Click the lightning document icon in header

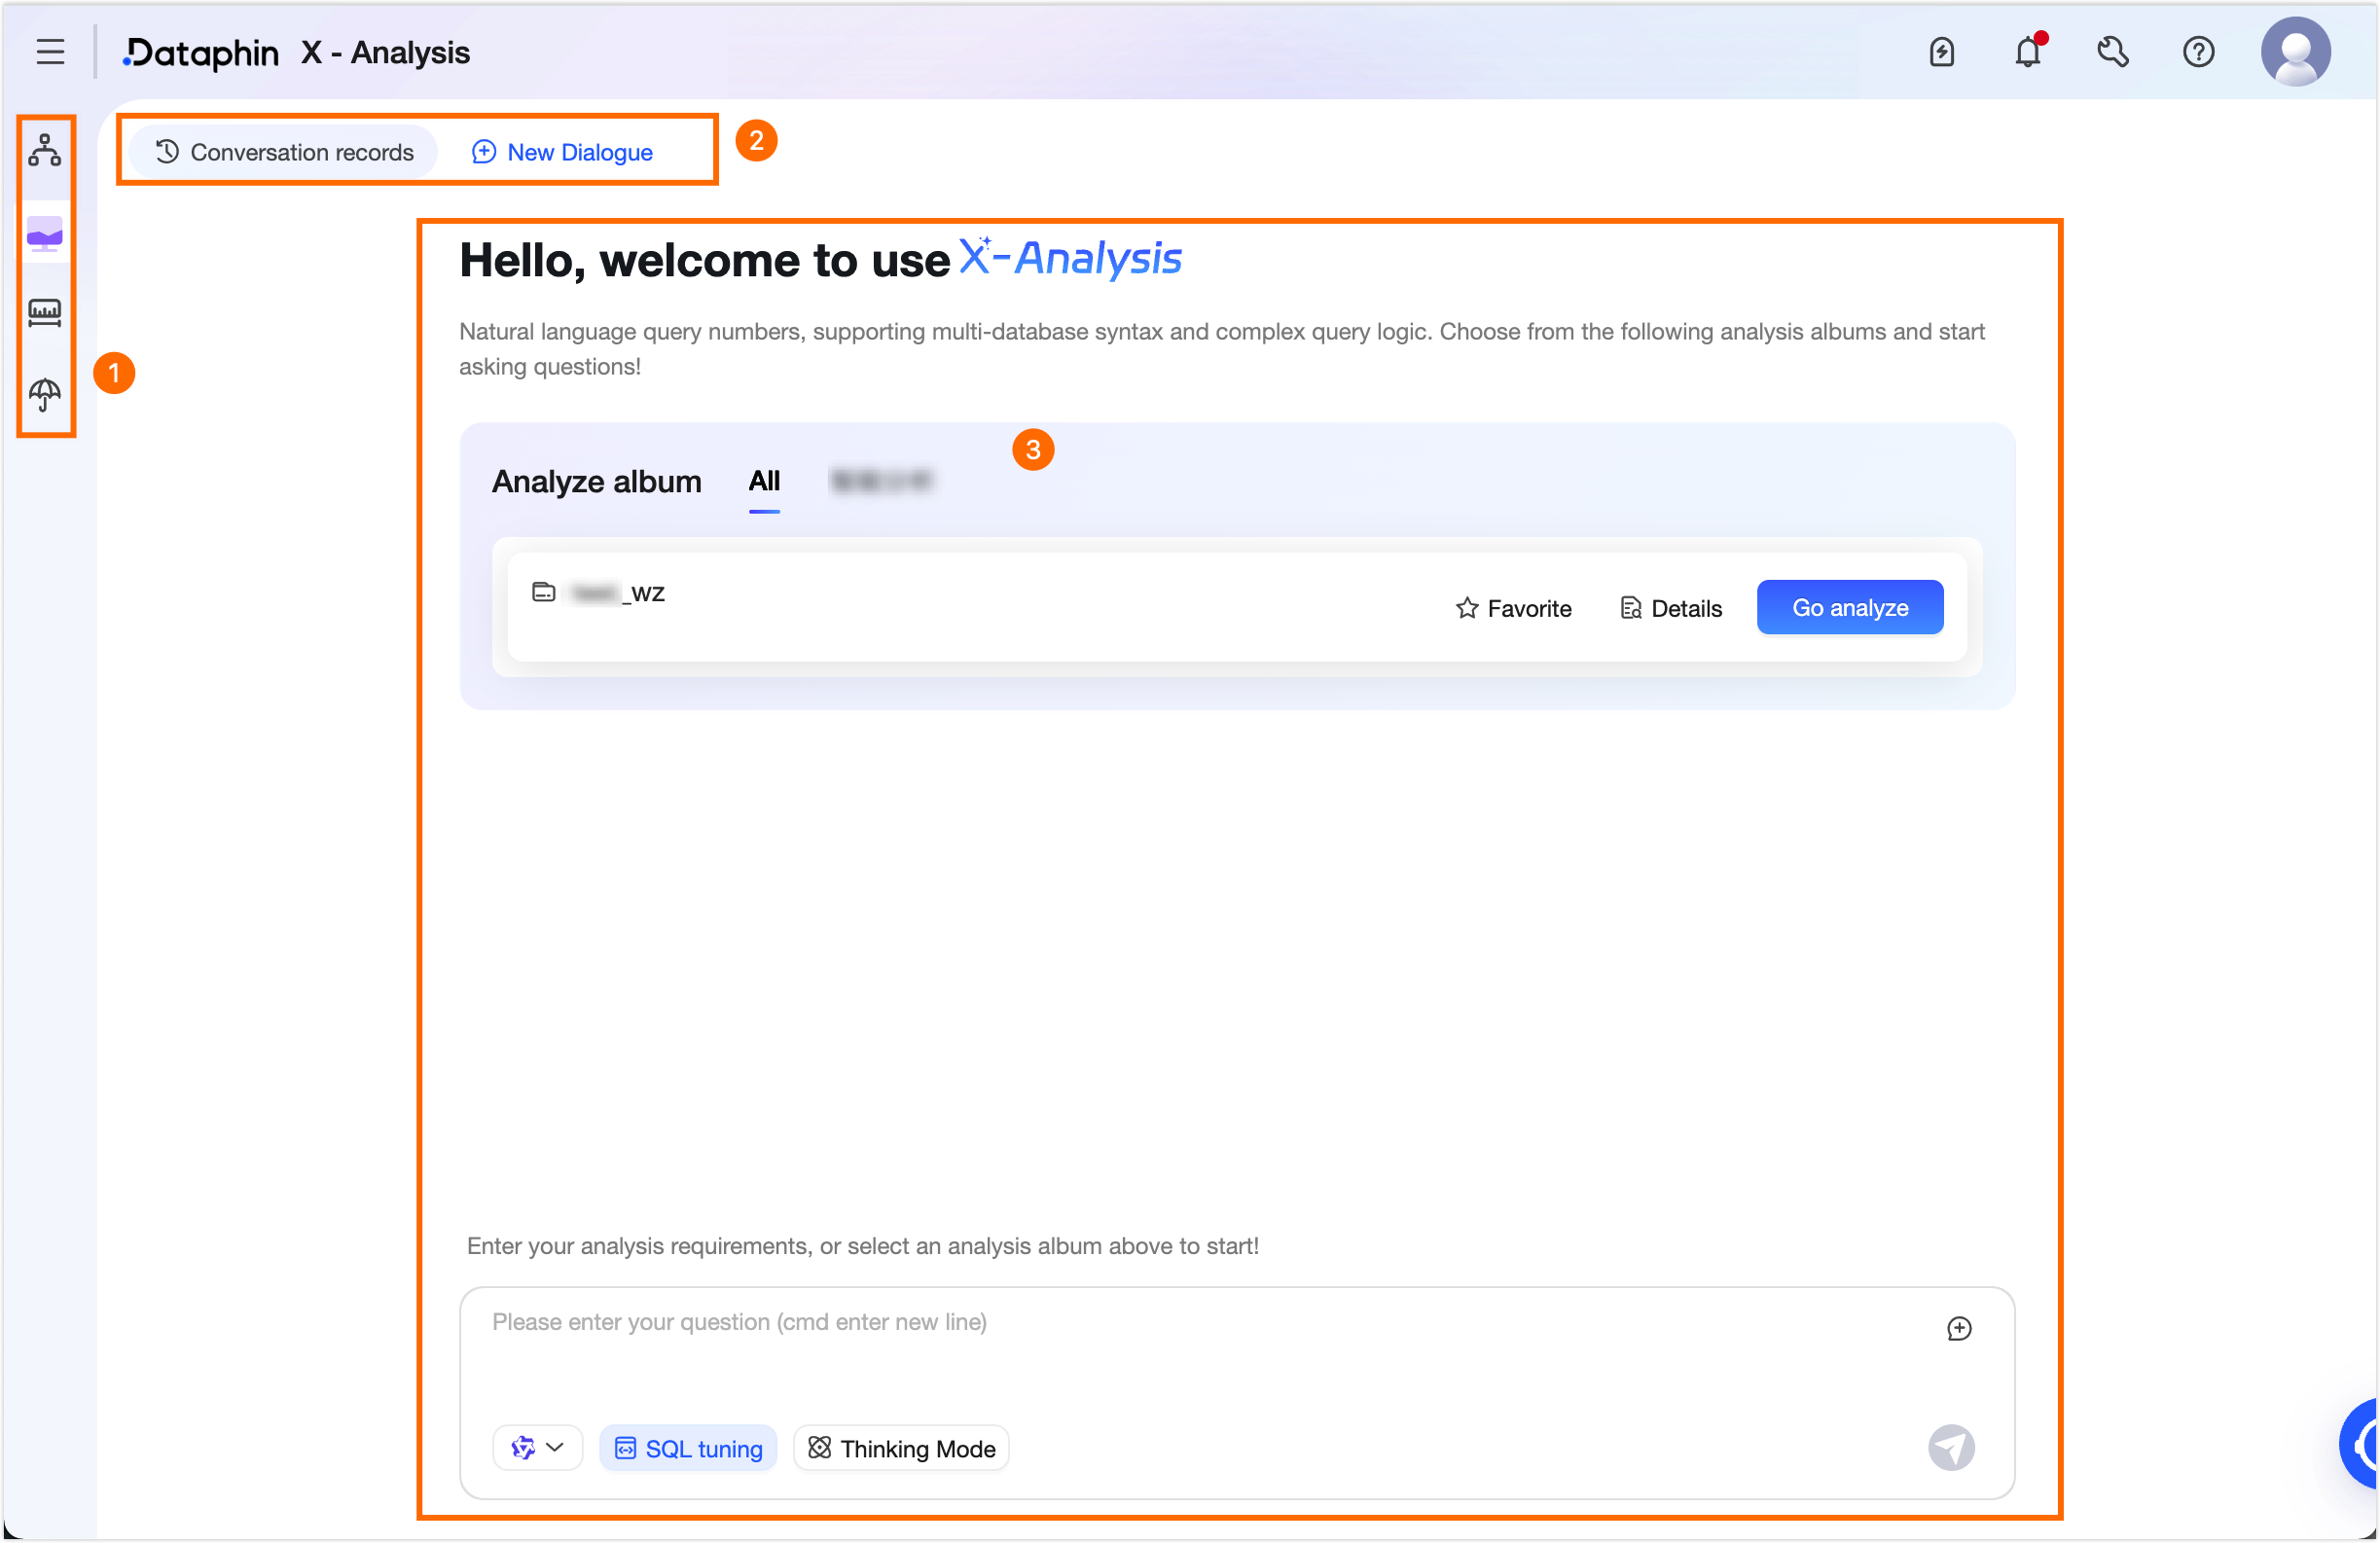[x=1941, y=52]
